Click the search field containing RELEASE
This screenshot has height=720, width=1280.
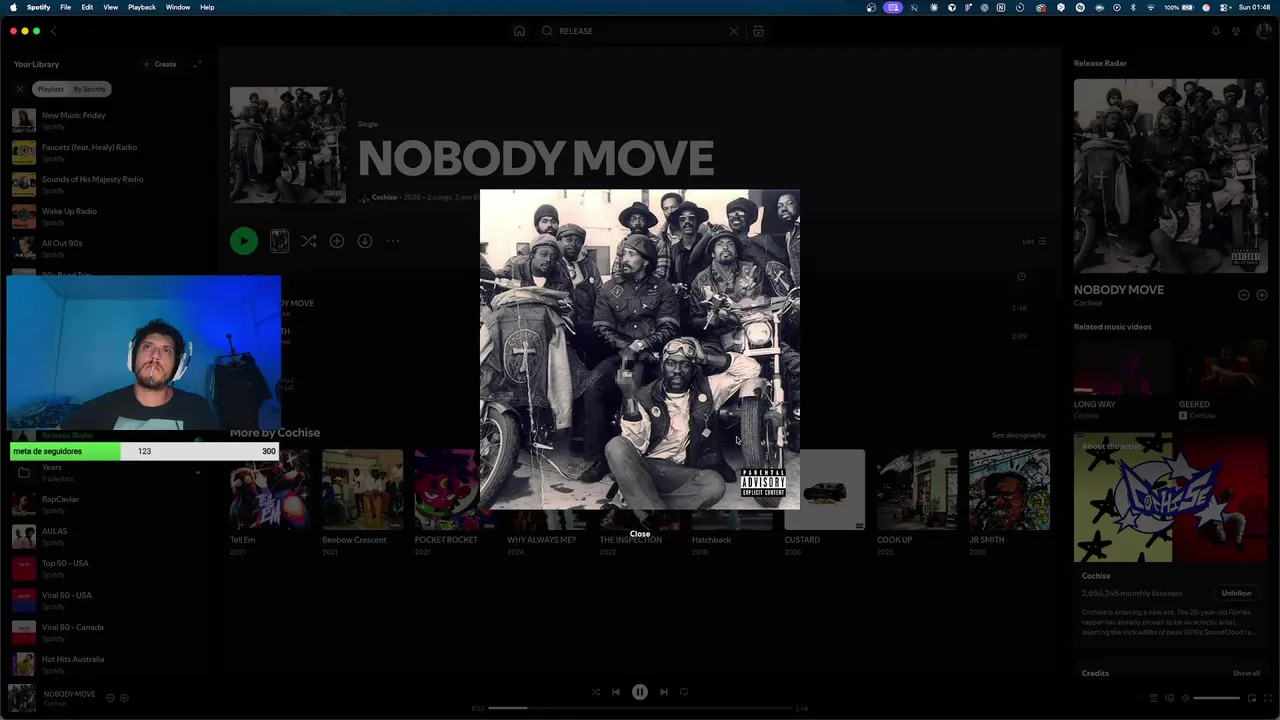coord(640,31)
